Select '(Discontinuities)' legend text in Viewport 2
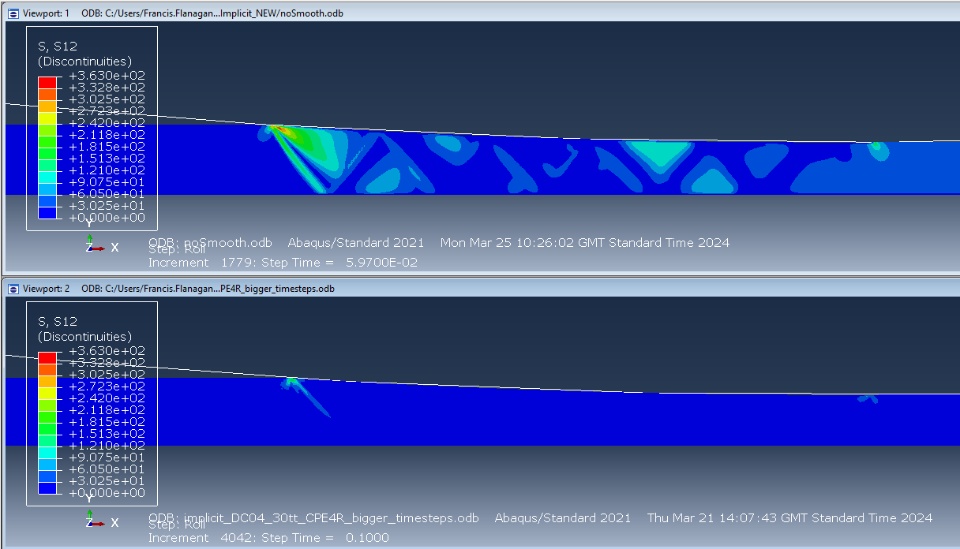The height and width of the screenshot is (549, 960). [84, 337]
